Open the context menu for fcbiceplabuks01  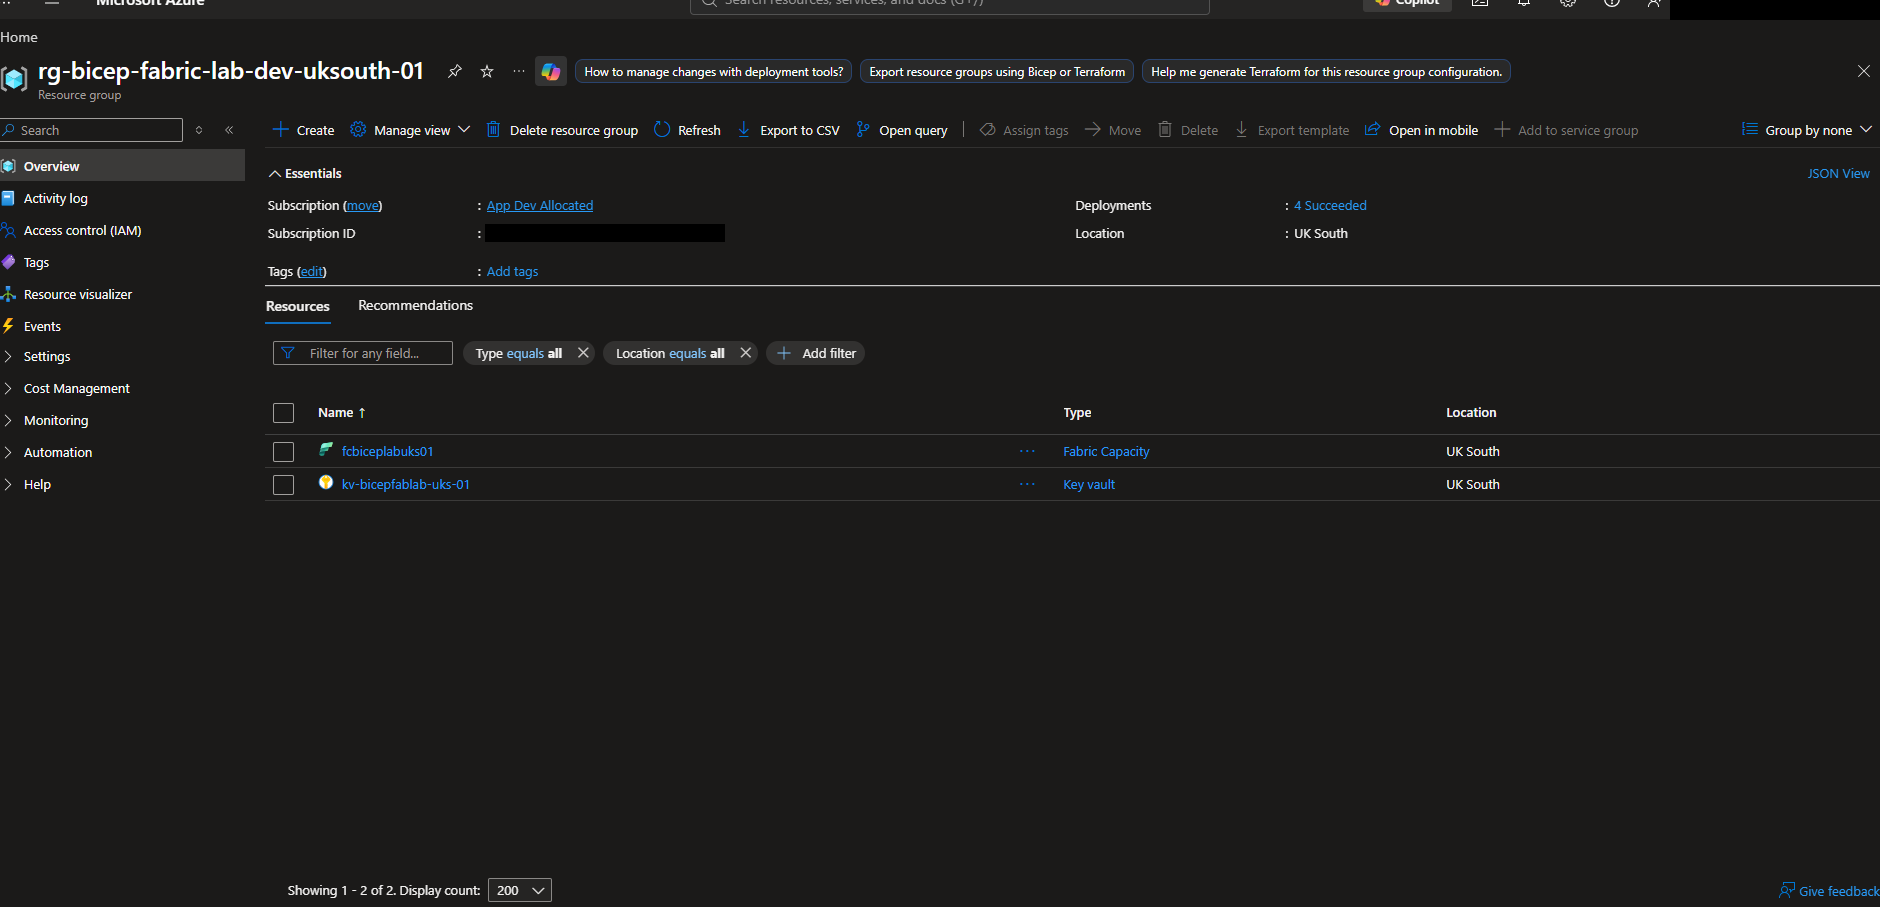1027,451
